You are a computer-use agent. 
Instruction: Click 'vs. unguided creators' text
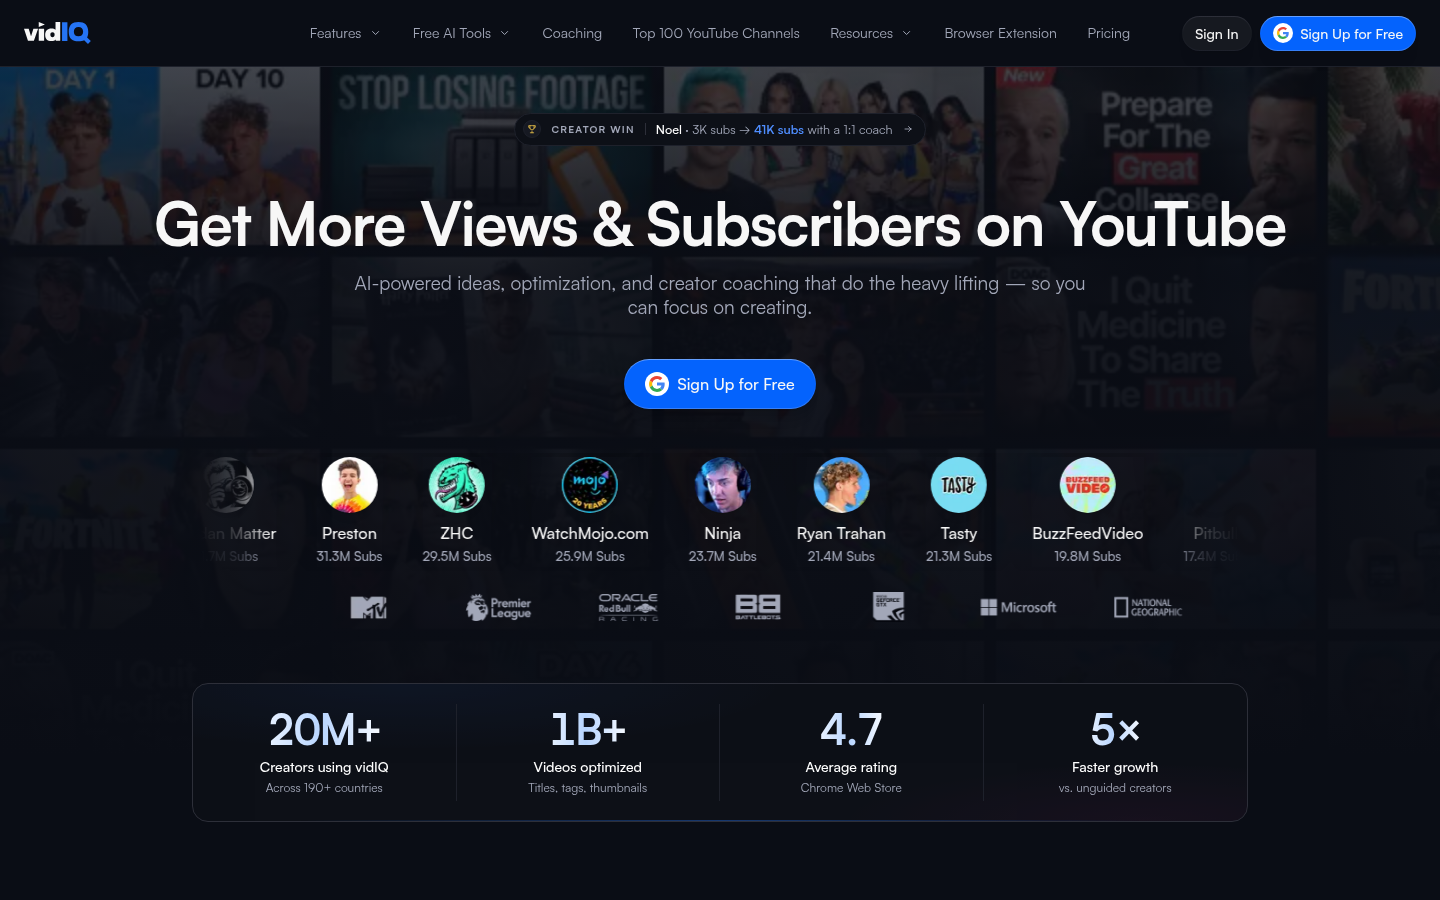[x=1115, y=788]
